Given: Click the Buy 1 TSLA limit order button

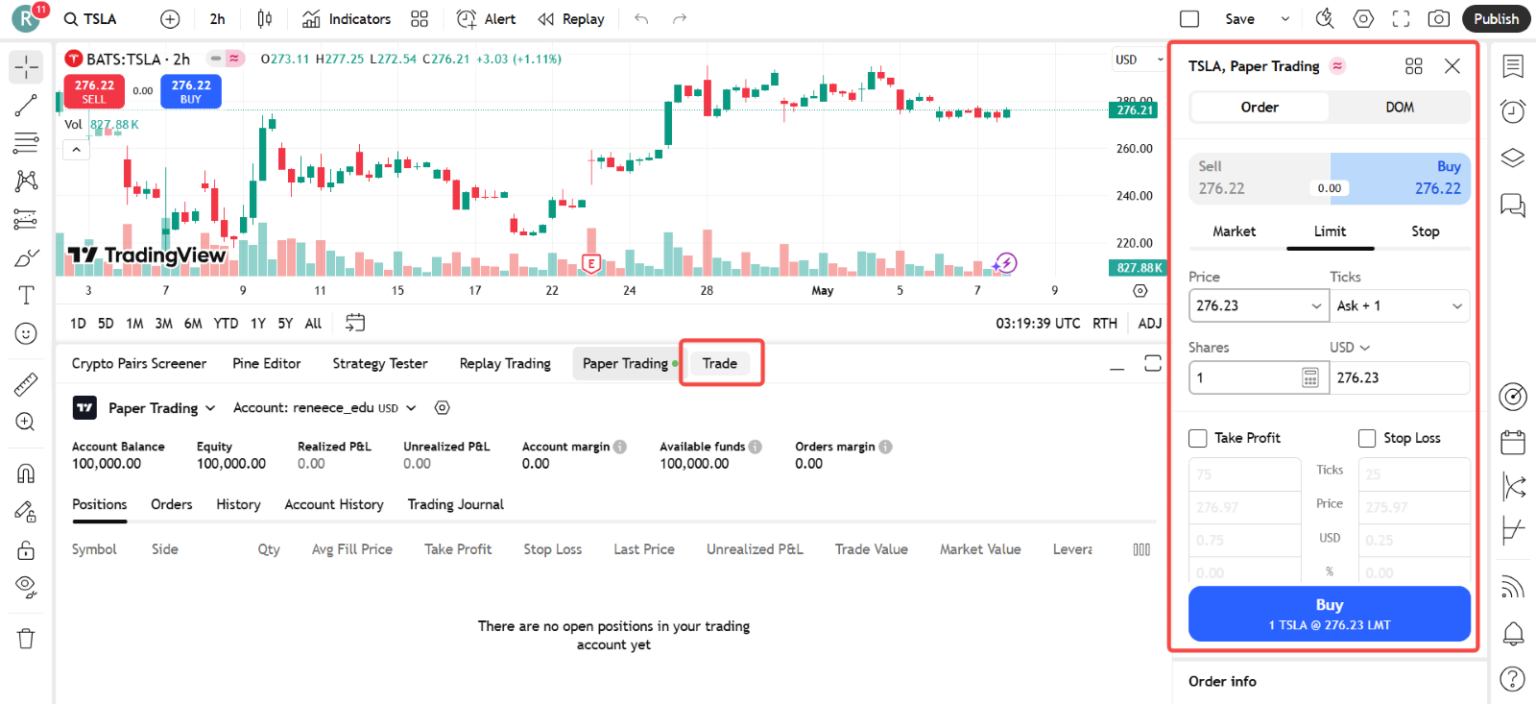Looking at the screenshot, I should (x=1329, y=613).
